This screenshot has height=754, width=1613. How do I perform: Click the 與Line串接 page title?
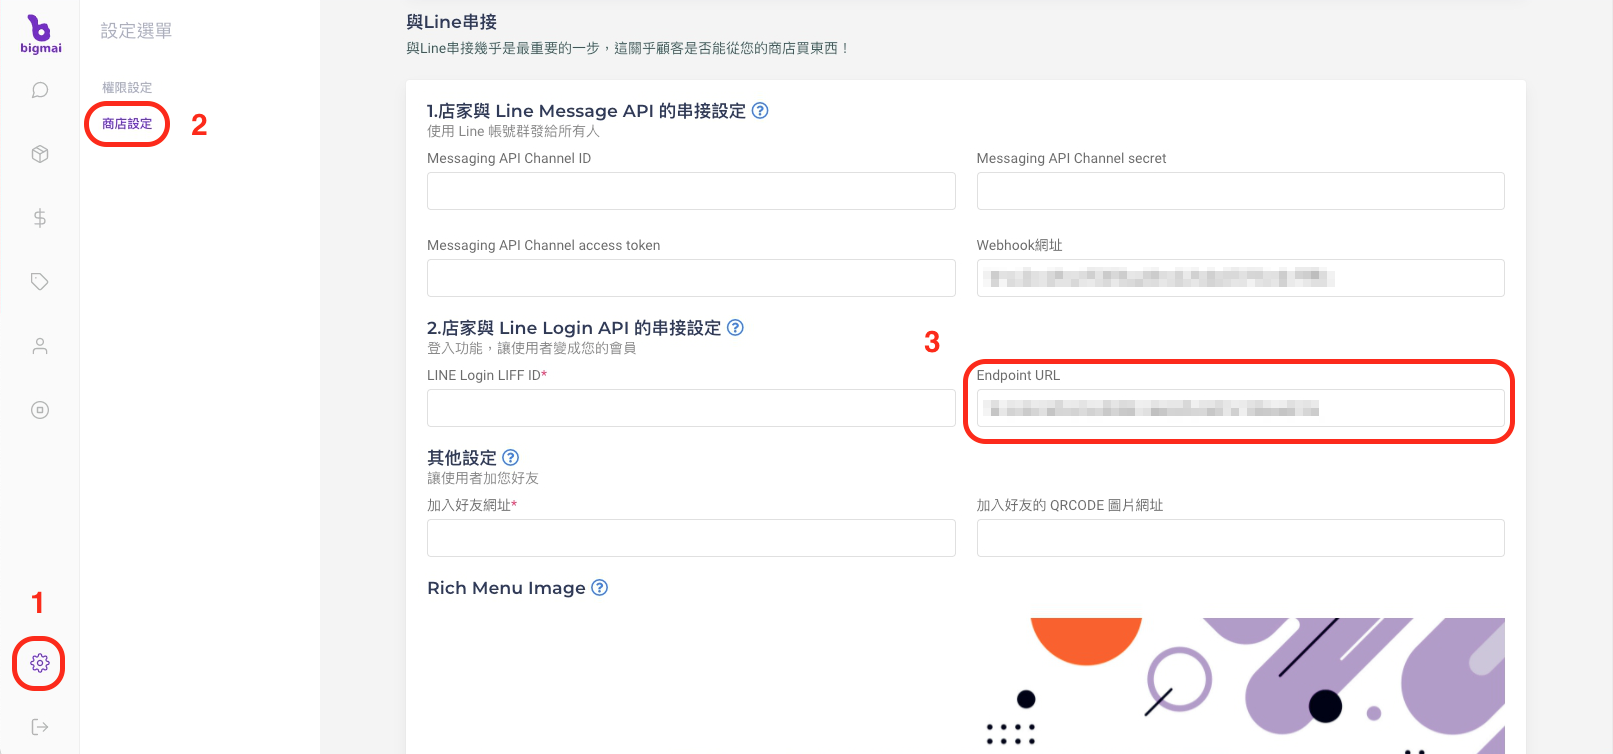(452, 22)
